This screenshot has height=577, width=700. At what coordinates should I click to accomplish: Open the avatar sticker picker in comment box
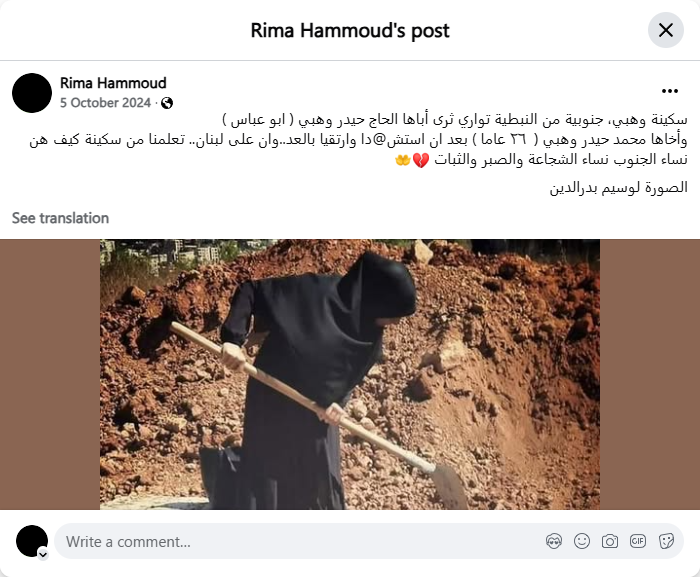point(554,541)
